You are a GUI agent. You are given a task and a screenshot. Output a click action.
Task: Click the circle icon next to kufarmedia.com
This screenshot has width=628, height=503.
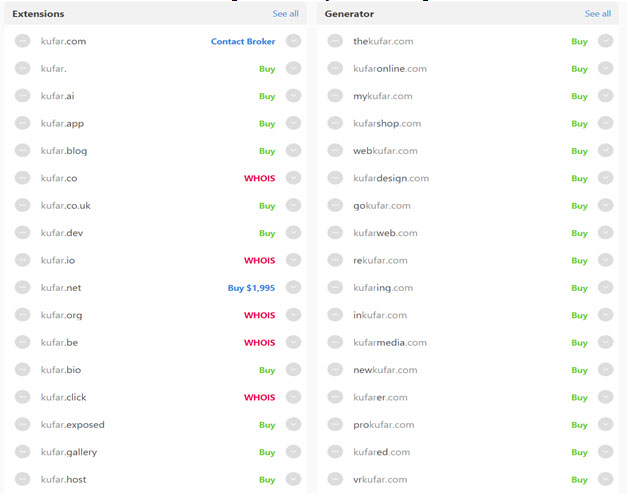[x=335, y=342]
